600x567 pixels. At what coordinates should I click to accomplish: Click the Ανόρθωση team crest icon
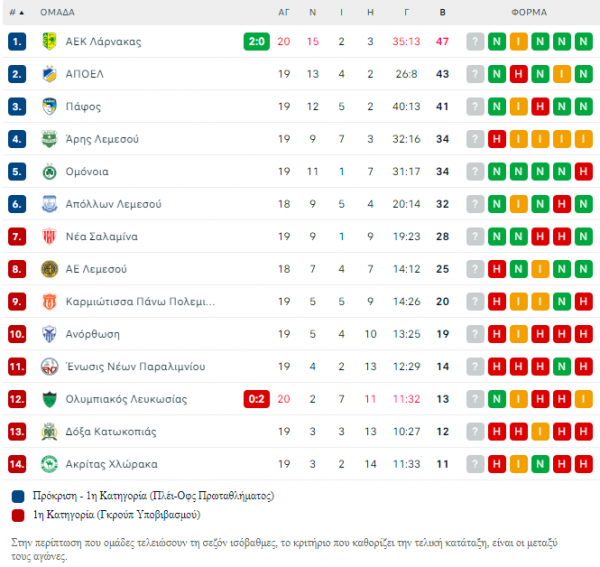pyautogui.click(x=49, y=334)
